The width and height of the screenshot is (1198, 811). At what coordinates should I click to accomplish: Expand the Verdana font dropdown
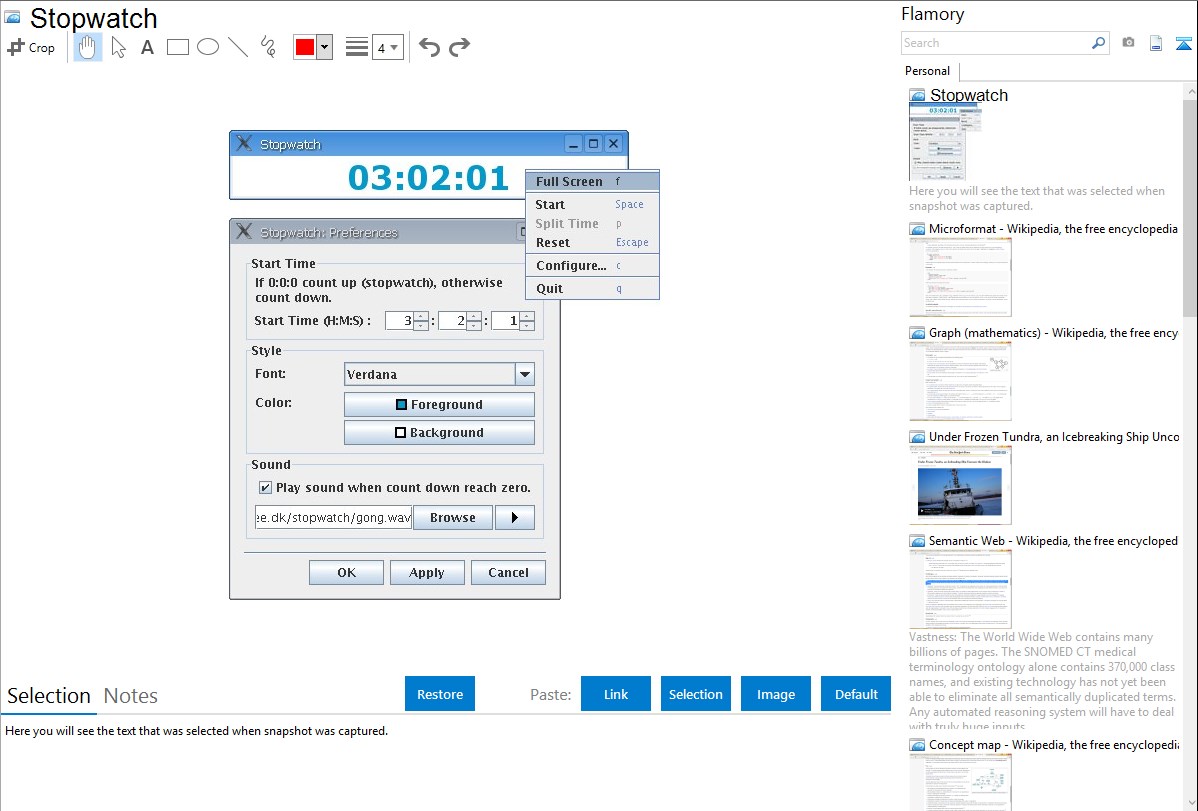point(525,375)
